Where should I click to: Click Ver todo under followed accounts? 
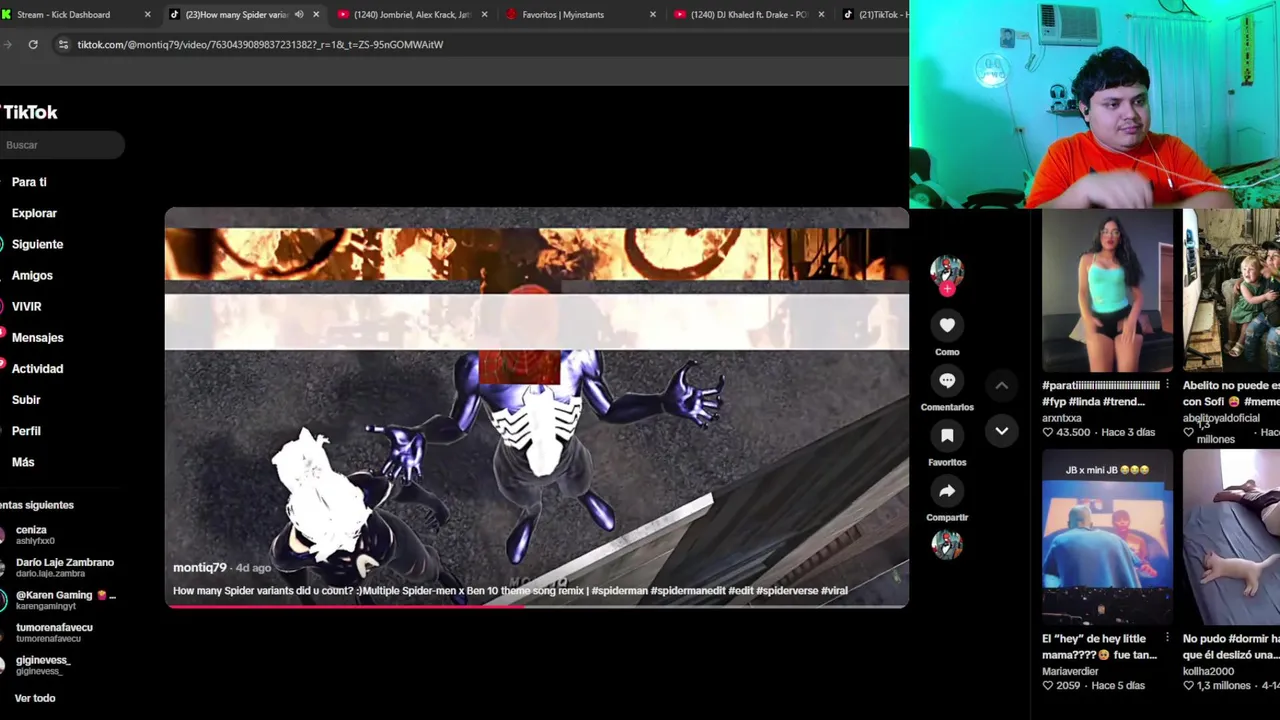click(x=35, y=698)
